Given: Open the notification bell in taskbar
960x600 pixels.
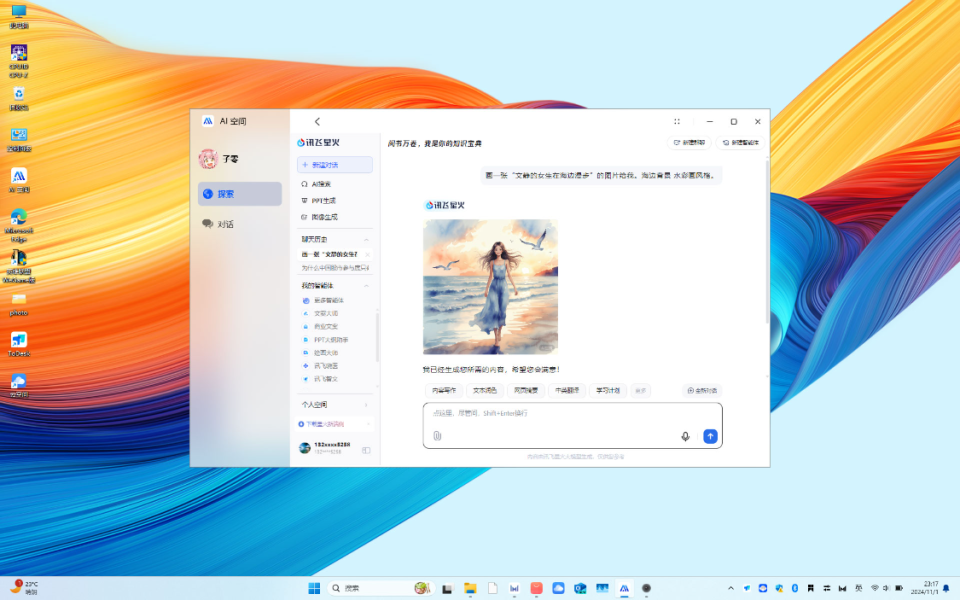Looking at the screenshot, I should [x=947, y=588].
